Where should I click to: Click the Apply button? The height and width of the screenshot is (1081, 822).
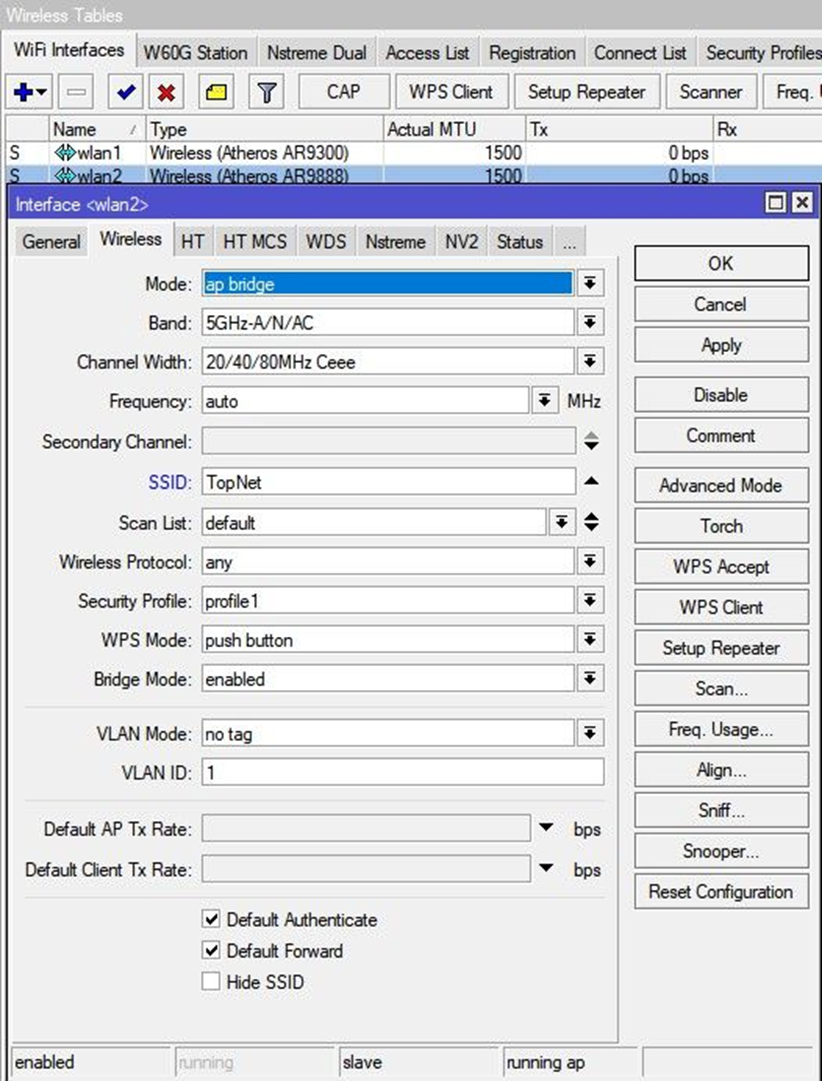coord(721,345)
